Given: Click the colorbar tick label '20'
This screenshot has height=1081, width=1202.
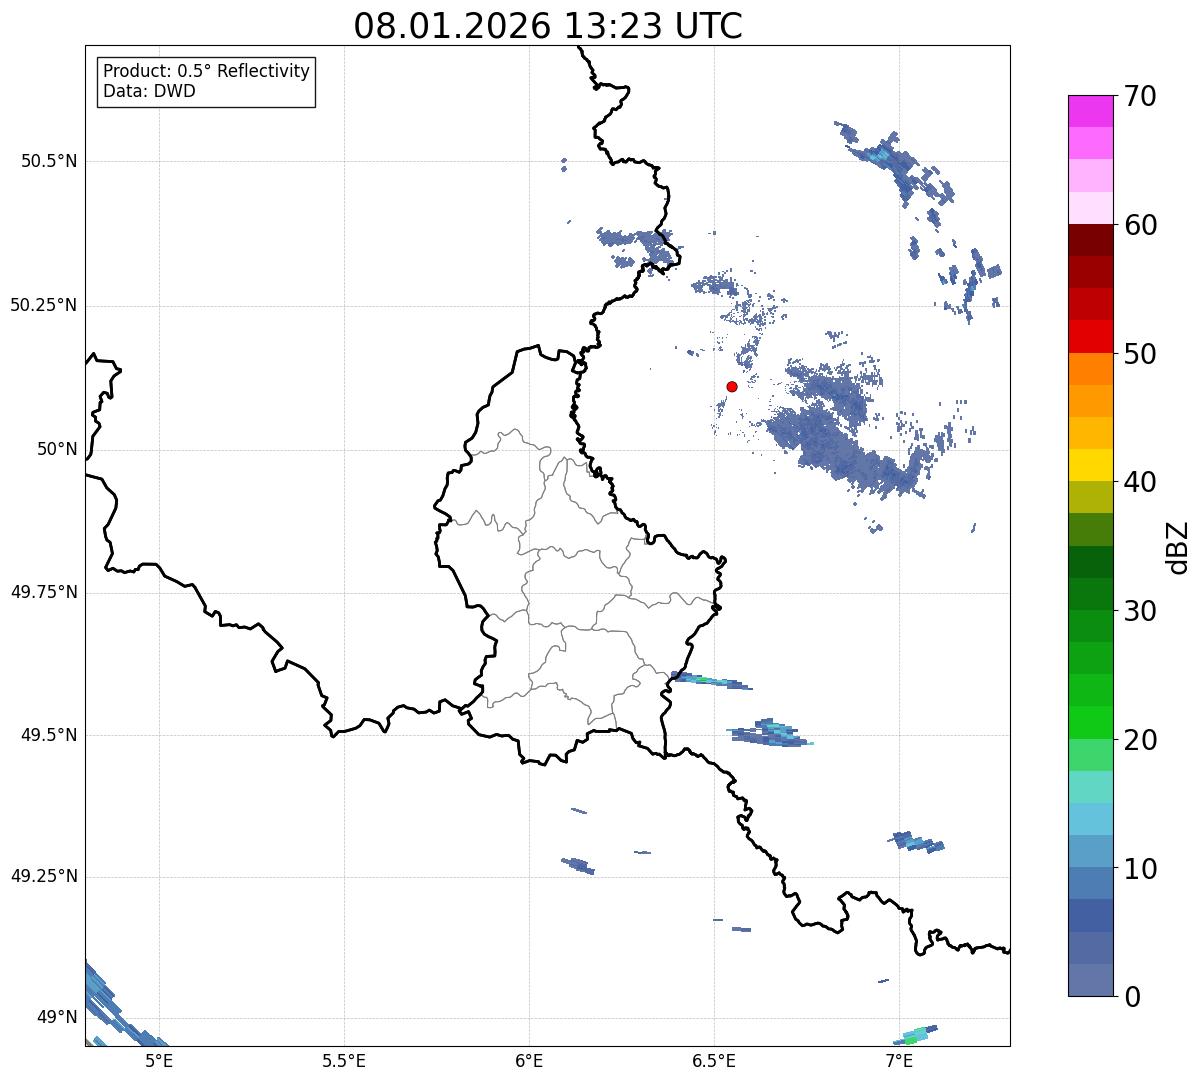Looking at the screenshot, I should 1140,740.
